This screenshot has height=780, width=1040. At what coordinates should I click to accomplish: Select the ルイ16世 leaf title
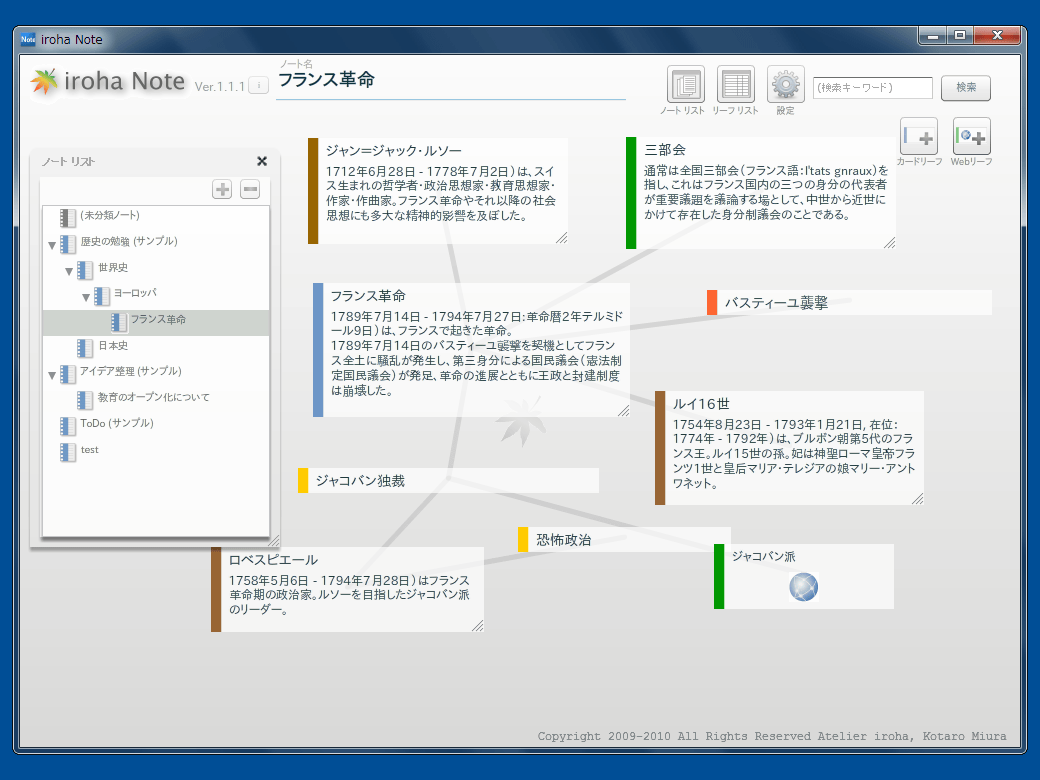coord(701,404)
